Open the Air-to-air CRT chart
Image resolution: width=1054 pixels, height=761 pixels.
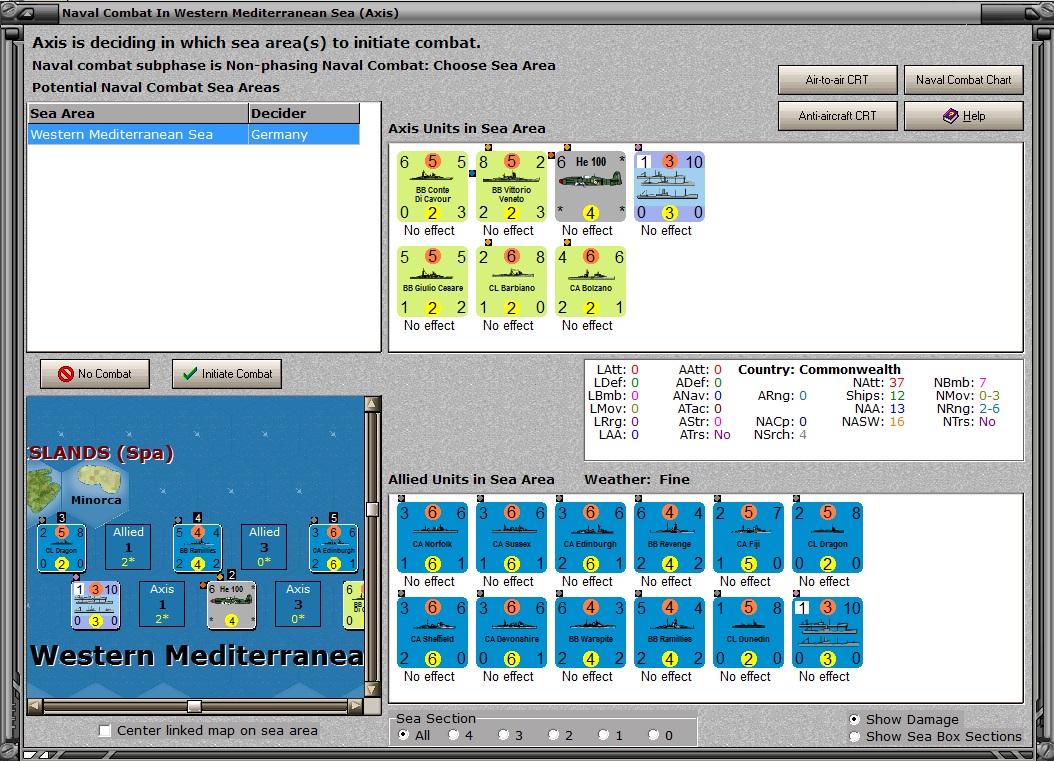pos(838,80)
